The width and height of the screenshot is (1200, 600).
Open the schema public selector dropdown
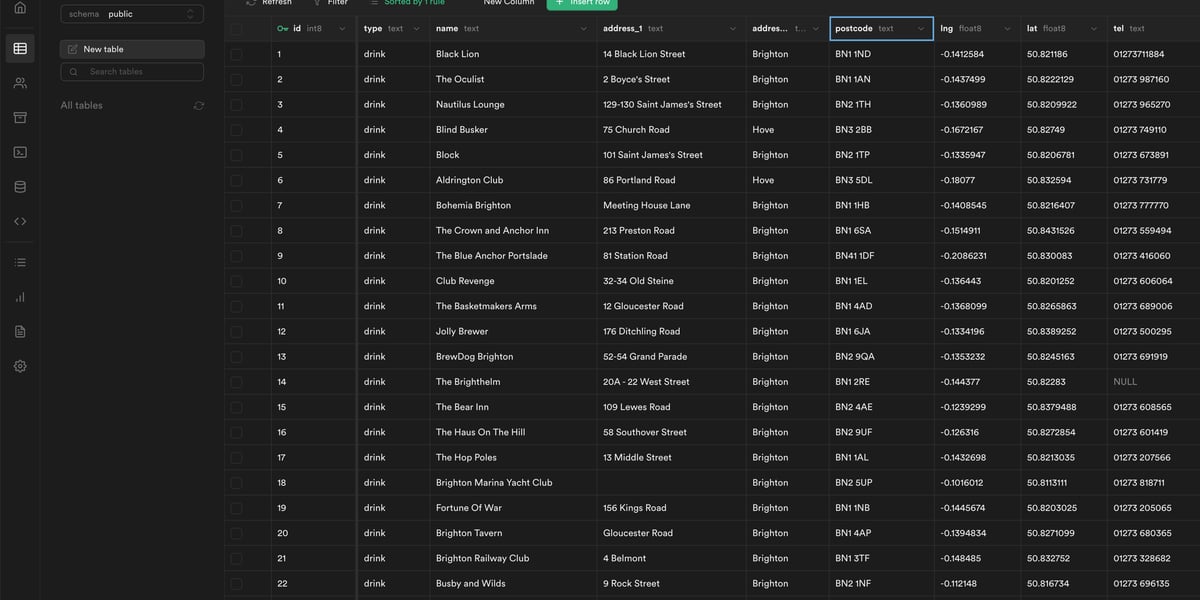coord(132,14)
